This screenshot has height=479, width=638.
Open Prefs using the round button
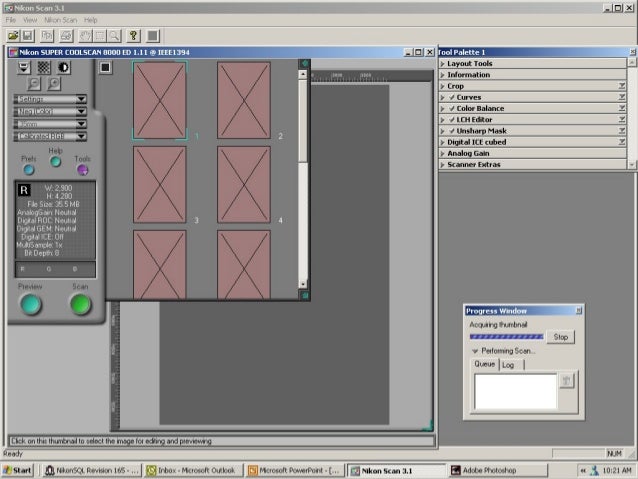tap(29, 170)
